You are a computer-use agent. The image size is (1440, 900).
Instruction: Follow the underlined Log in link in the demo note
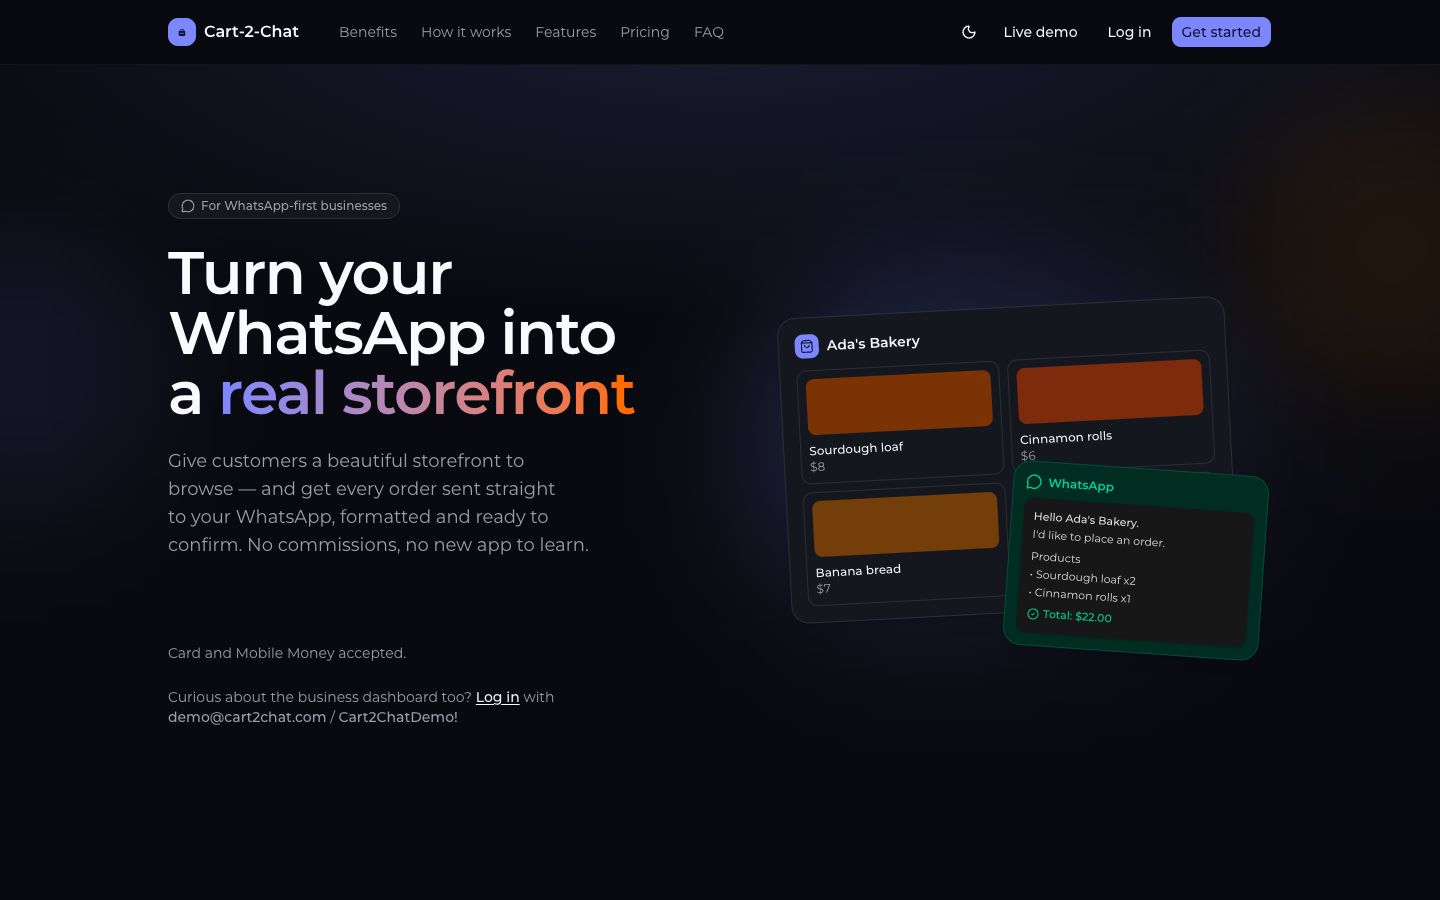pos(497,697)
